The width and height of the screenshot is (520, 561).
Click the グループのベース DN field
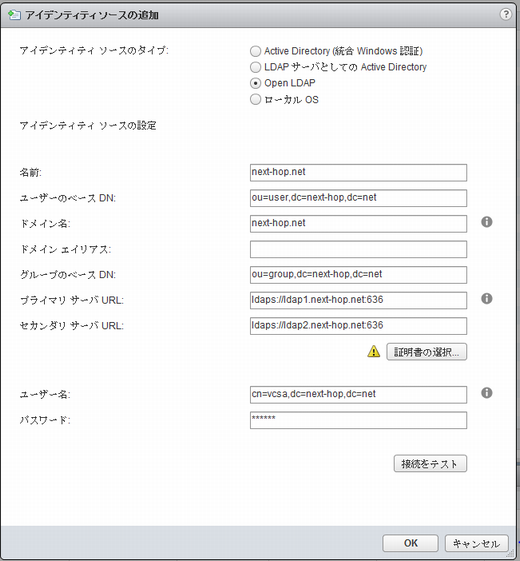pos(358,275)
